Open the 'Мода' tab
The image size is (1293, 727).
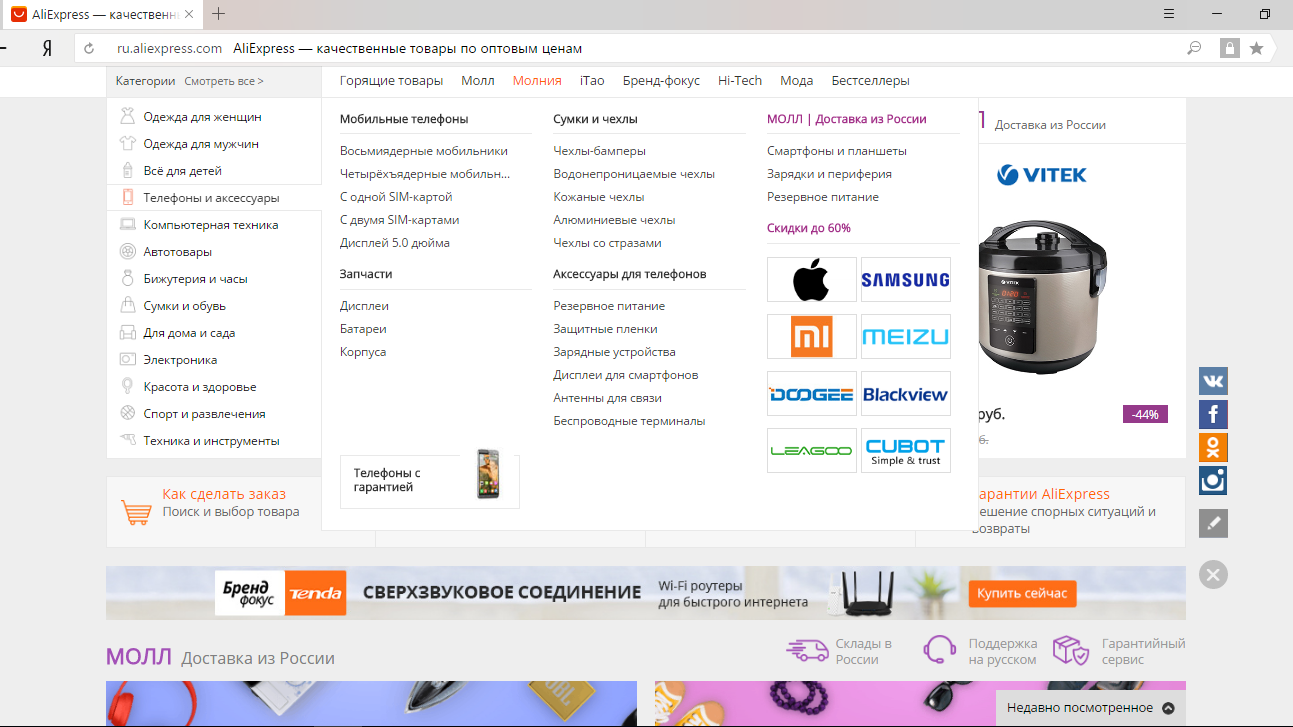point(796,81)
